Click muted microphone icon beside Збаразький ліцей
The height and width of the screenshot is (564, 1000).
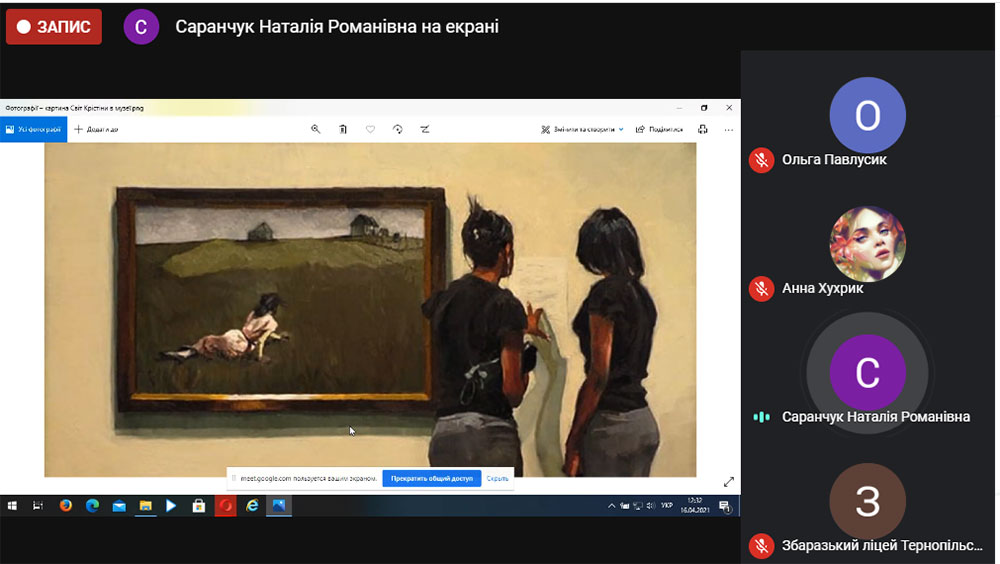761,546
